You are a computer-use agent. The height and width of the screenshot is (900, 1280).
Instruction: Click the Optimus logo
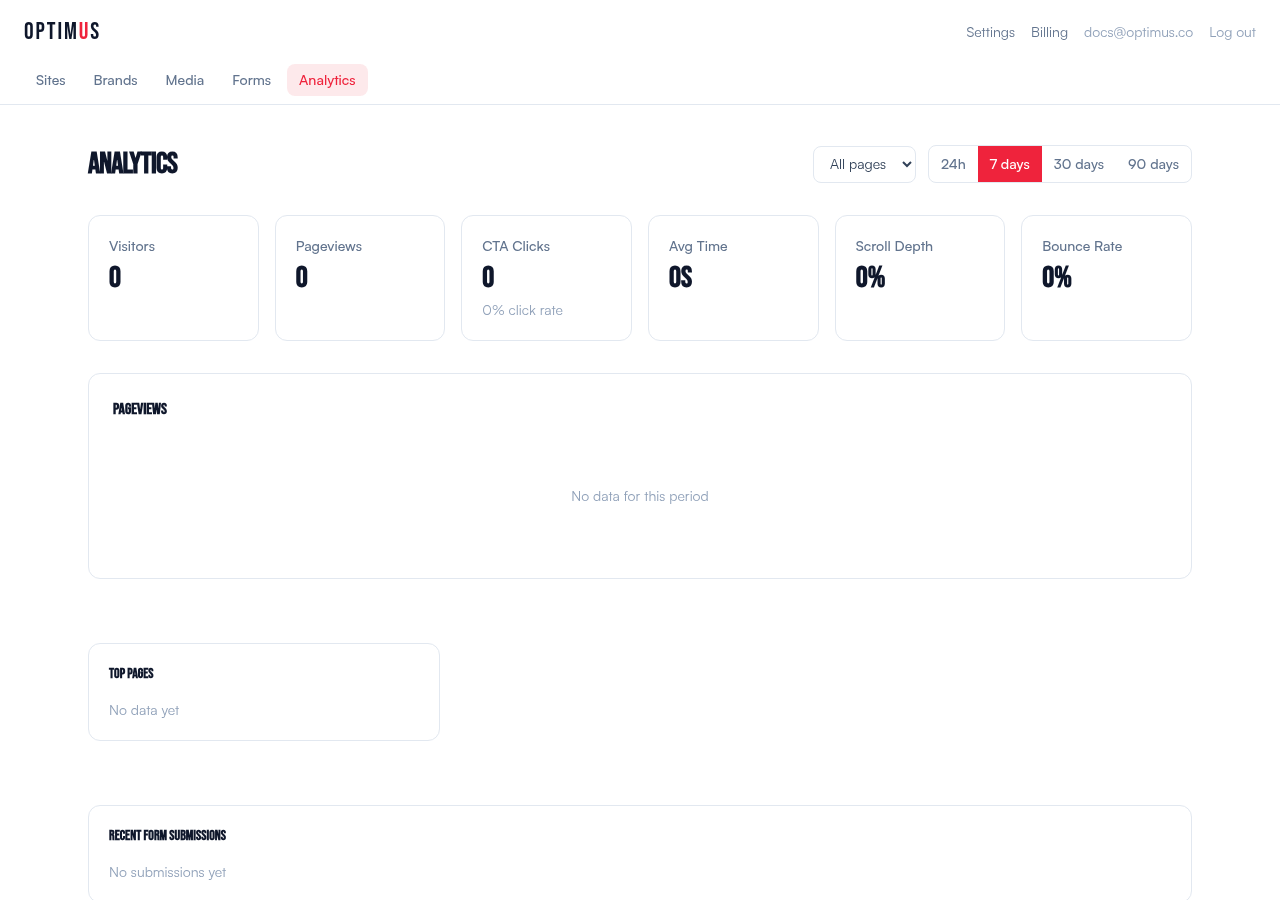(61, 30)
